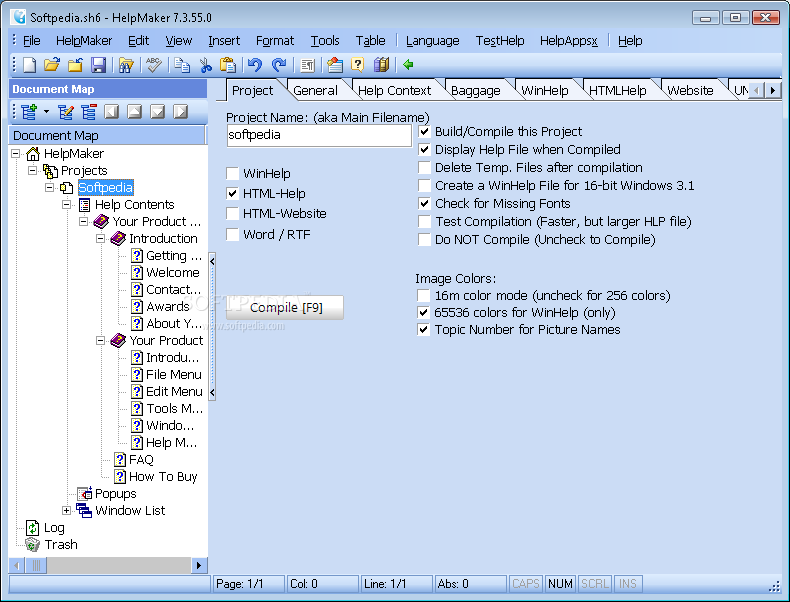The image size is (790, 602).
Task: Click the Paste clipboard icon
Action: 228,64
